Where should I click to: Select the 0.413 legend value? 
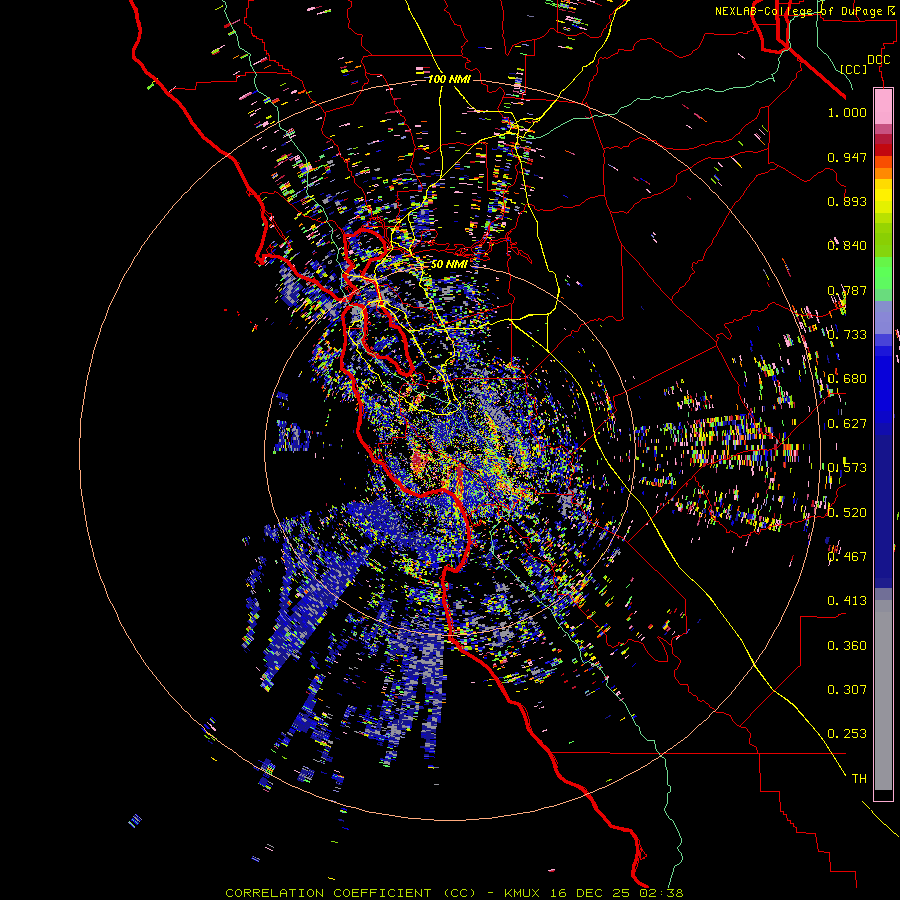coord(847,601)
